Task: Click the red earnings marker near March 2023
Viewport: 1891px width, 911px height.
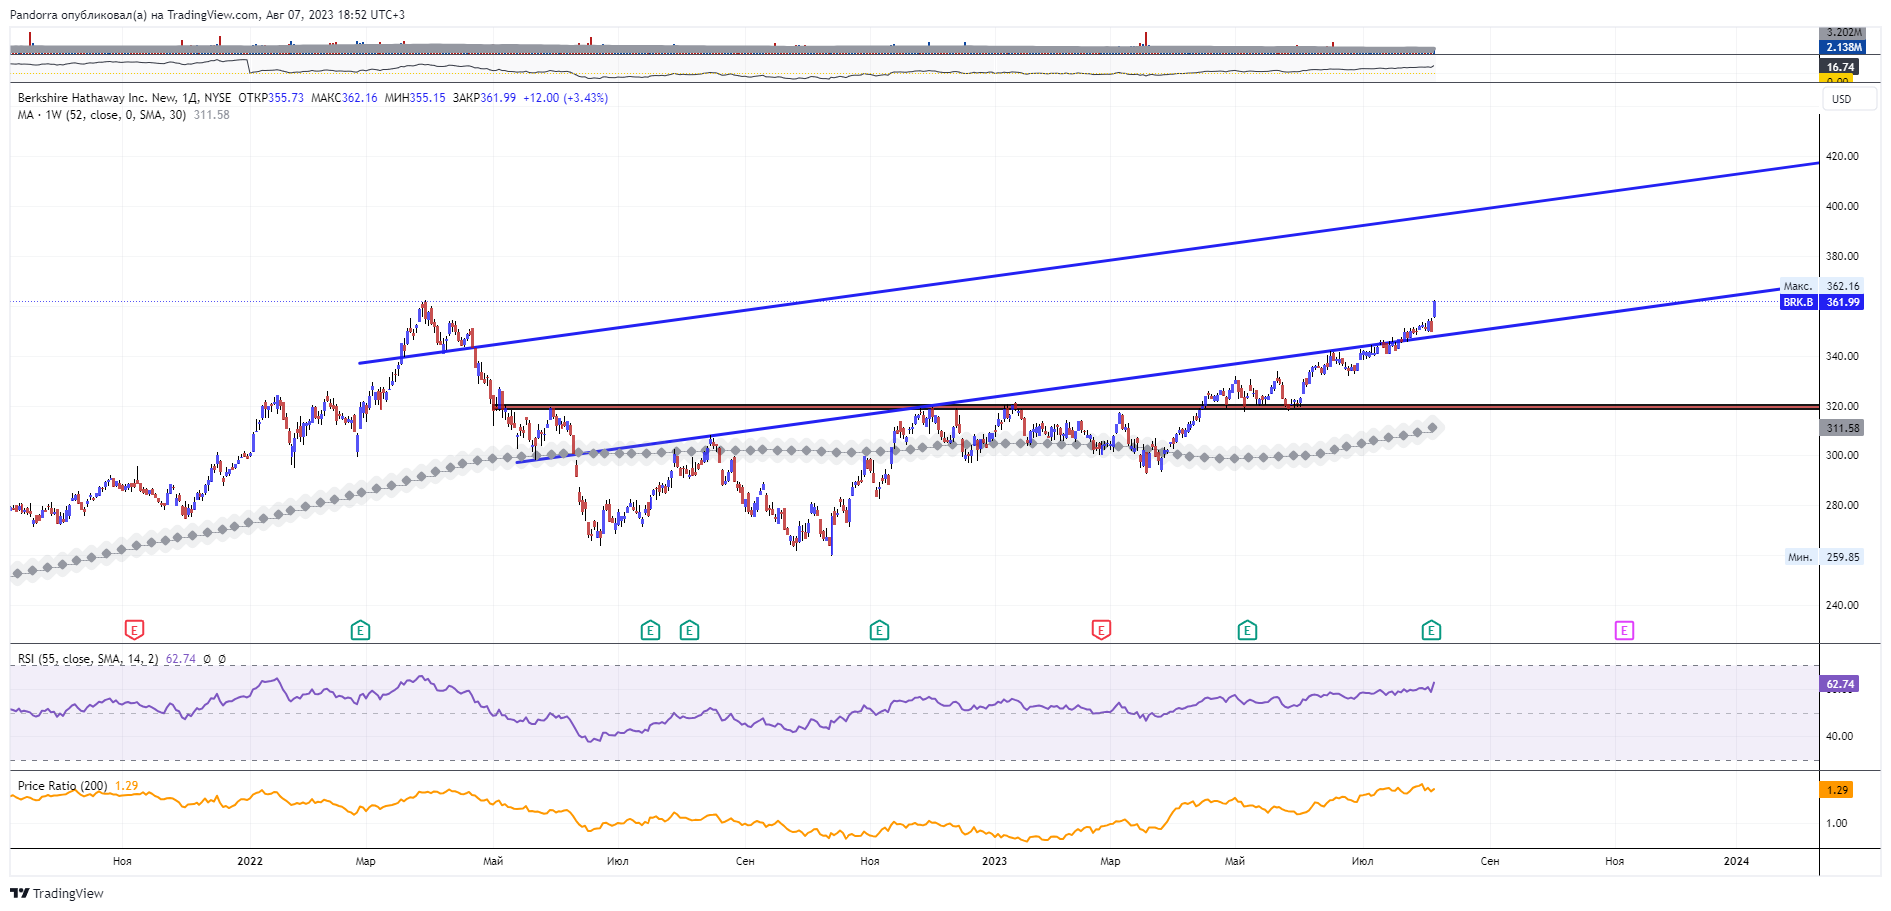Action: pos(1101,630)
